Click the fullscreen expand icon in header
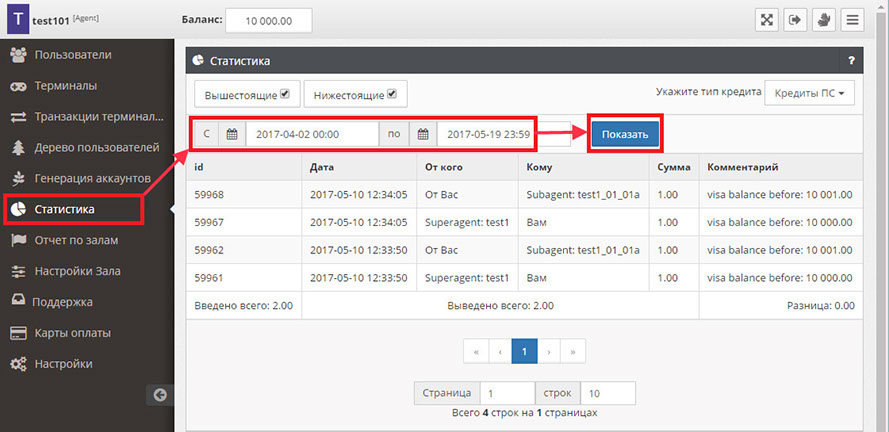The height and width of the screenshot is (432, 889). (x=766, y=20)
